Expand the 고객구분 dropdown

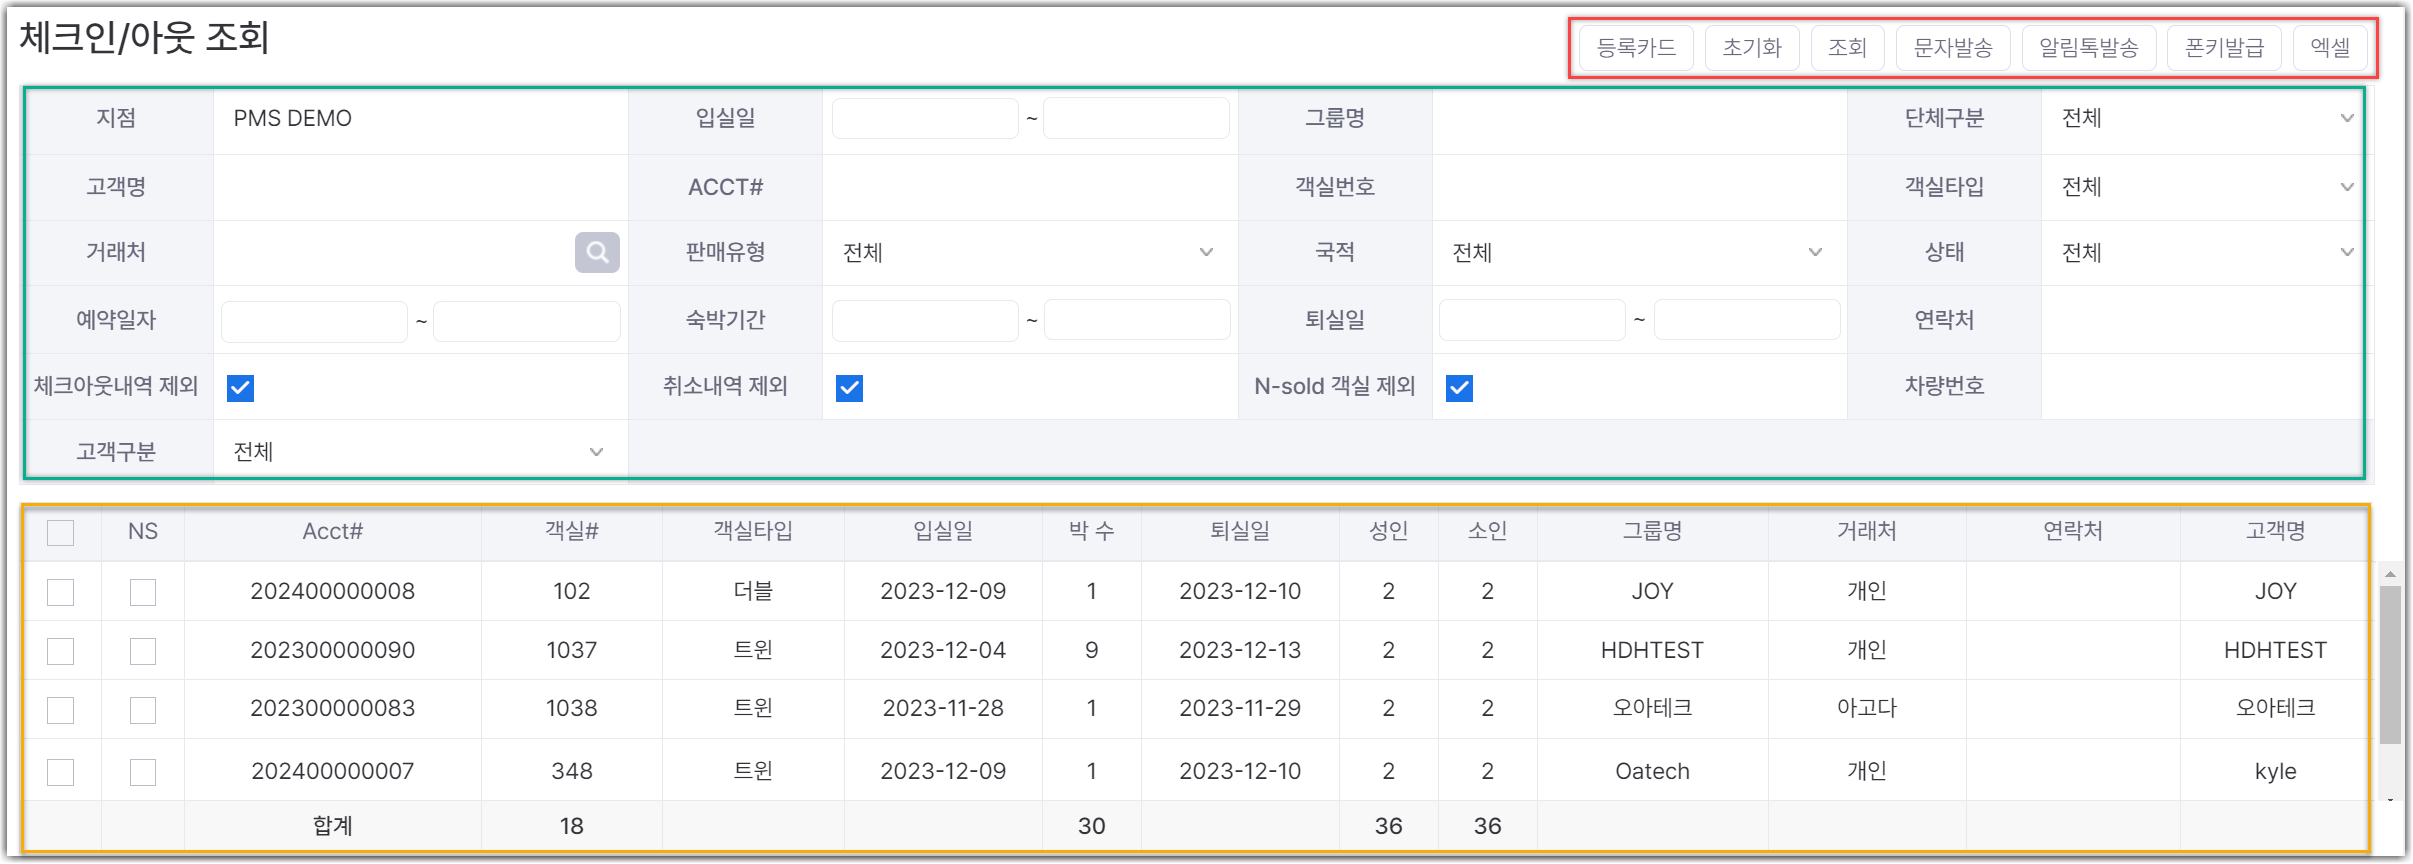point(419,452)
